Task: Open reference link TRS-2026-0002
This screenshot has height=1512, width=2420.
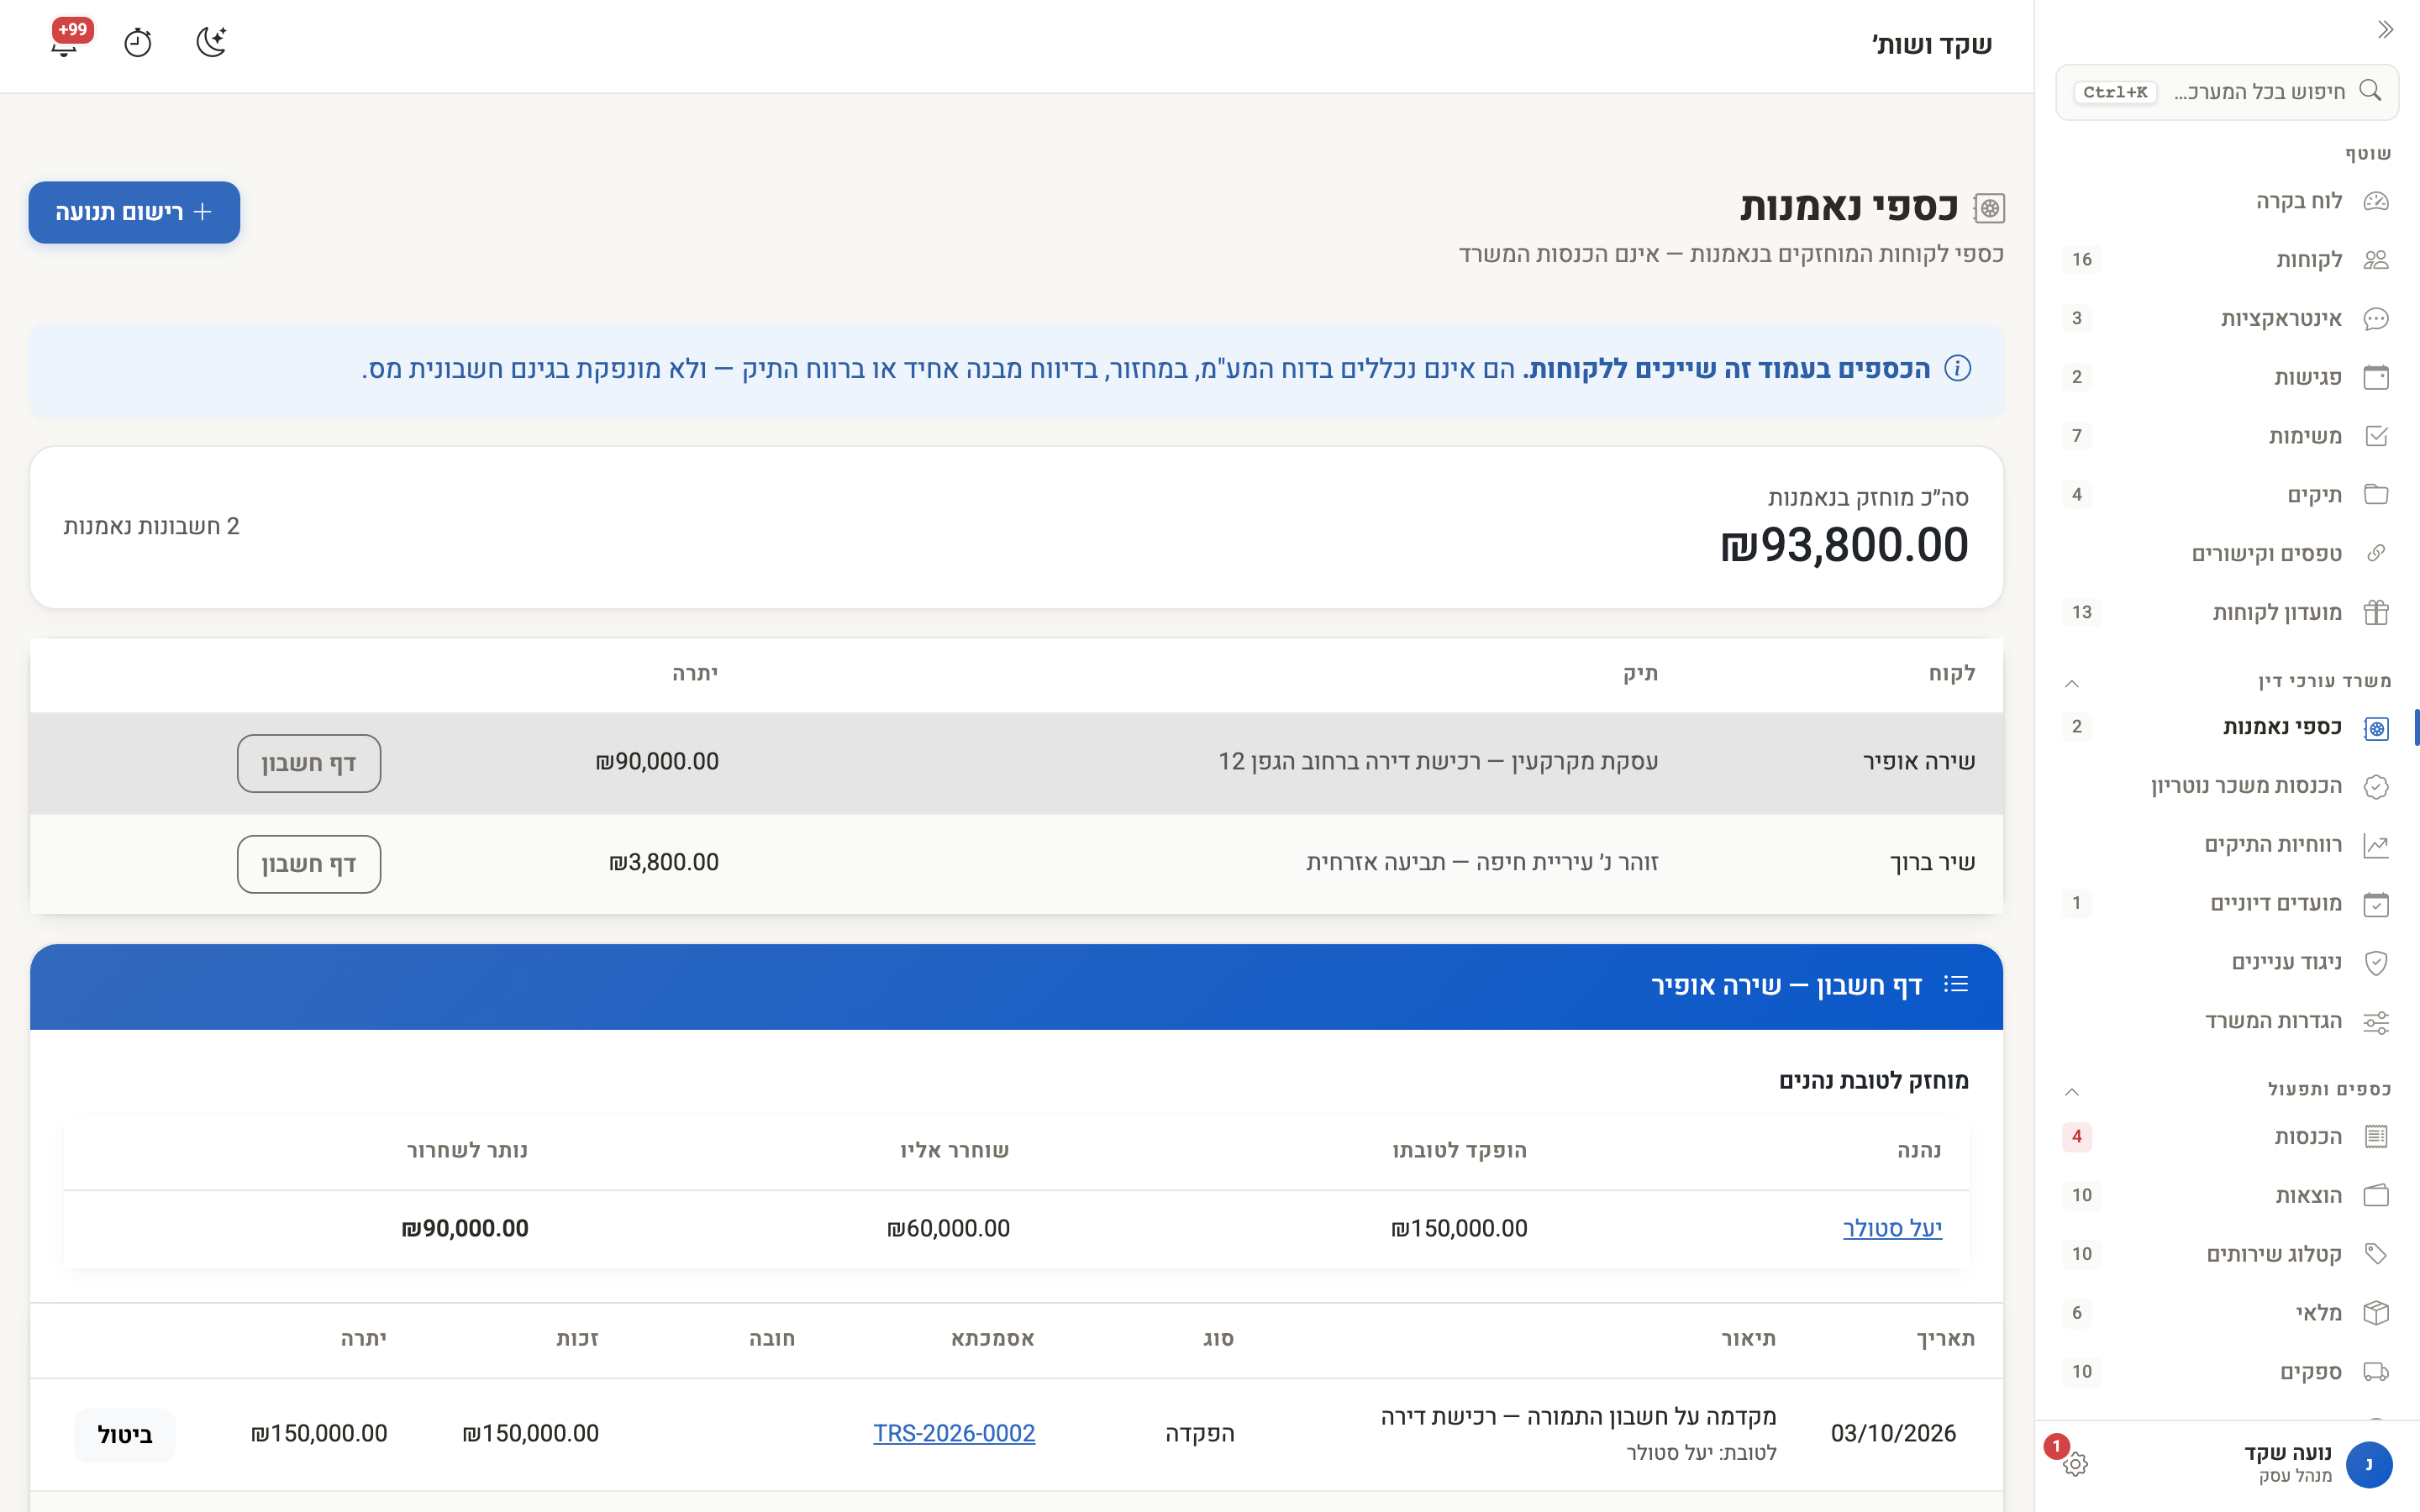Action: [x=954, y=1433]
